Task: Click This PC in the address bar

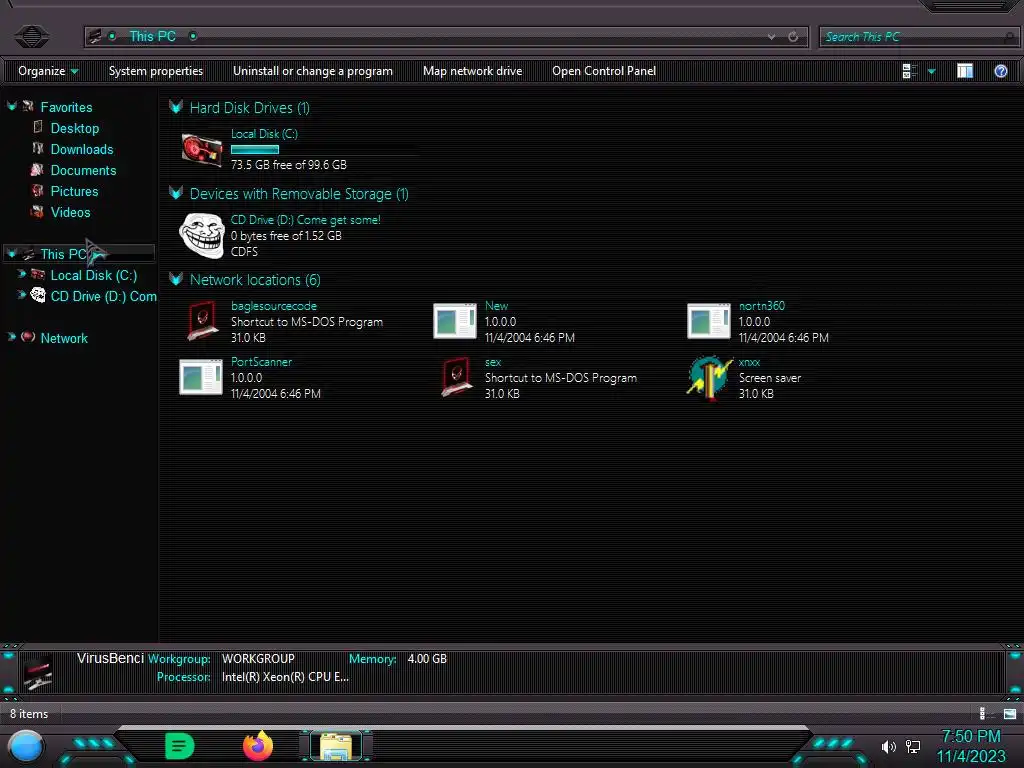Action: (152, 37)
